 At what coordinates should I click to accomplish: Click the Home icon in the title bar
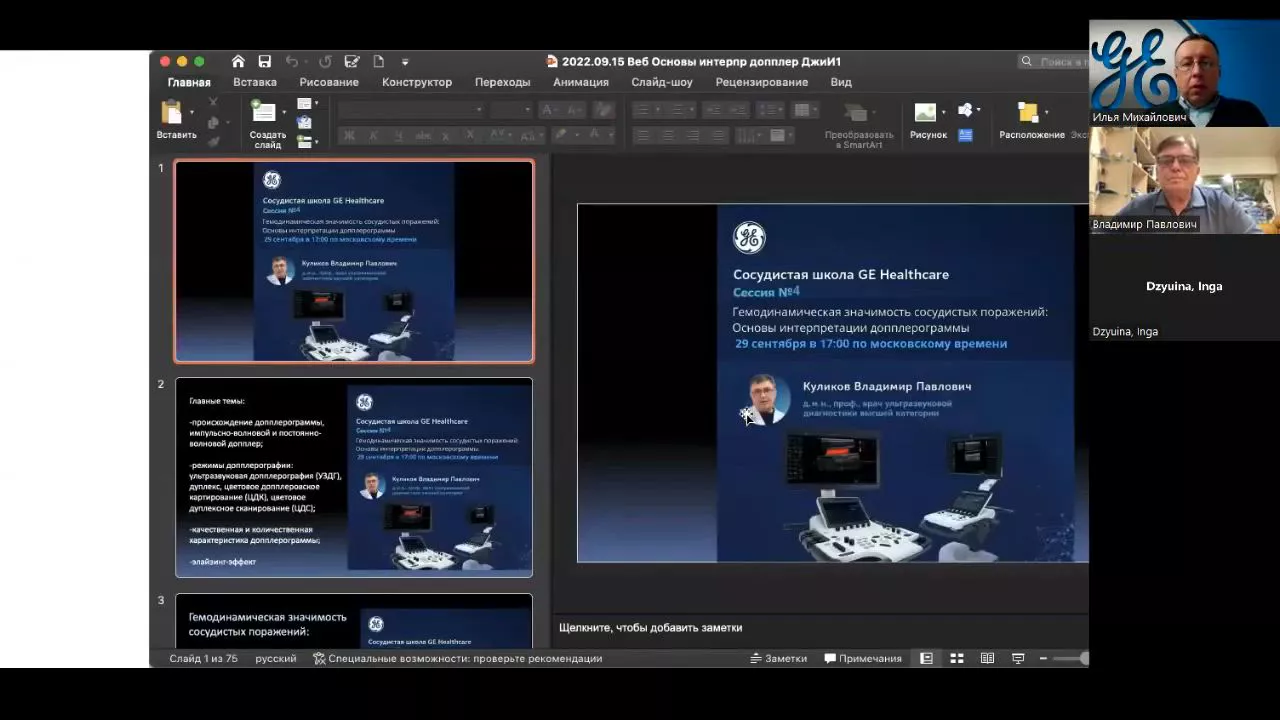[x=238, y=61]
